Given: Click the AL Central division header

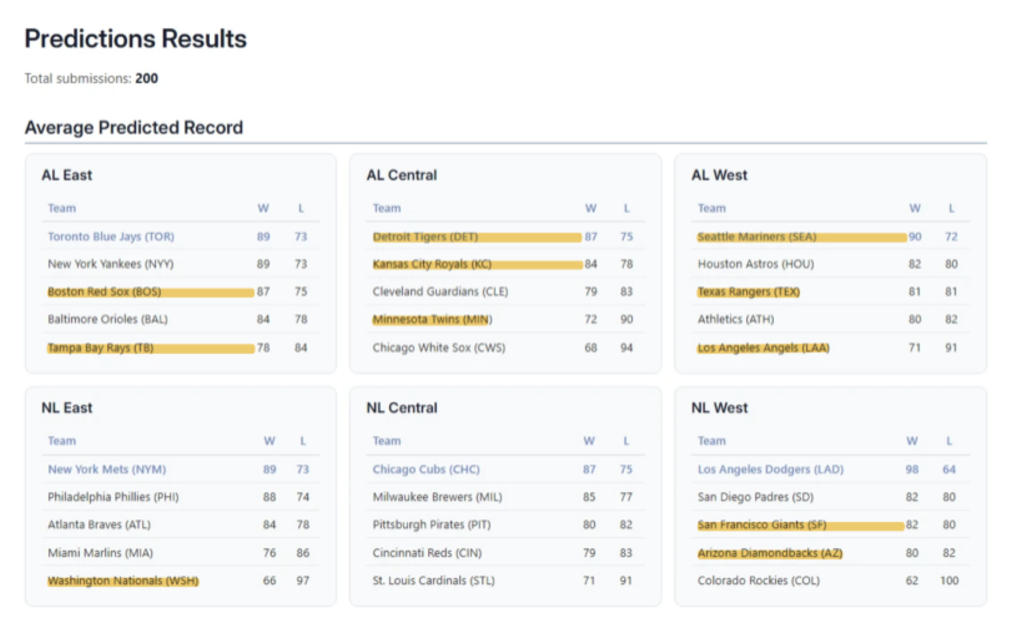Looking at the screenshot, I should click(401, 174).
